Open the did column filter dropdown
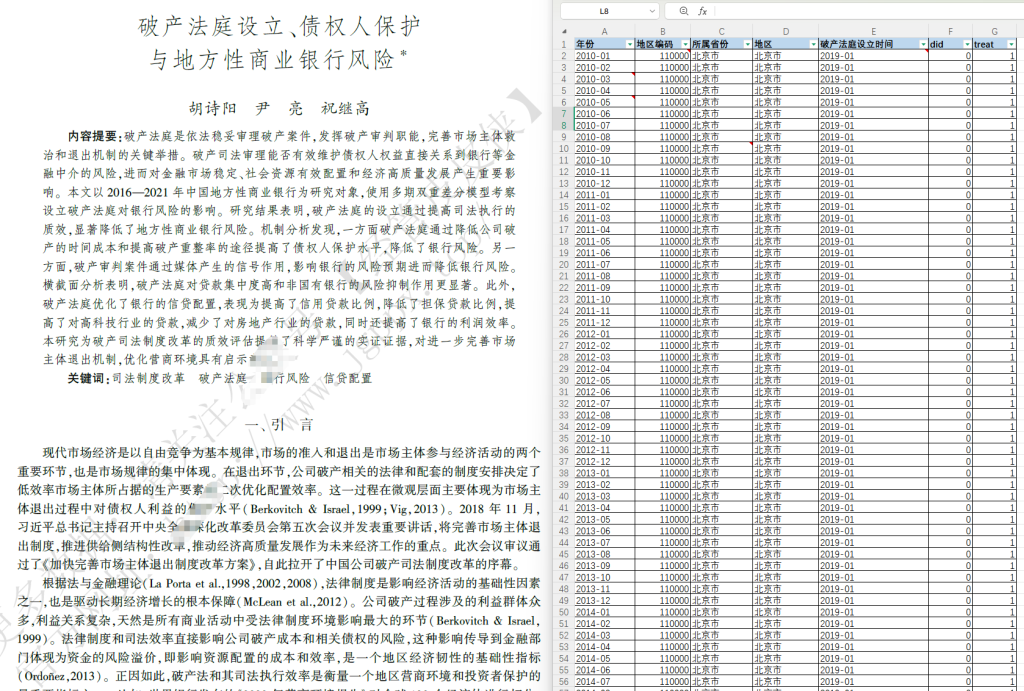 966,45
